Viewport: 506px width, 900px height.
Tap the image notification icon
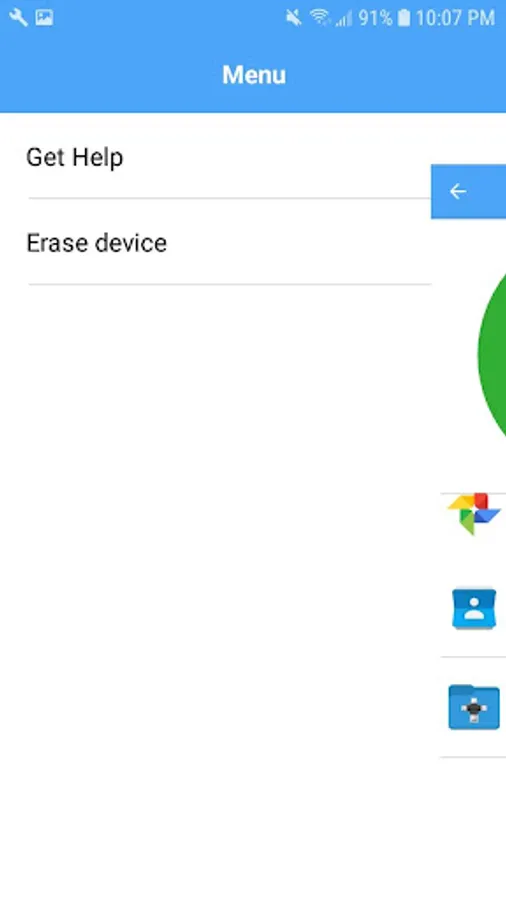(x=44, y=18)
